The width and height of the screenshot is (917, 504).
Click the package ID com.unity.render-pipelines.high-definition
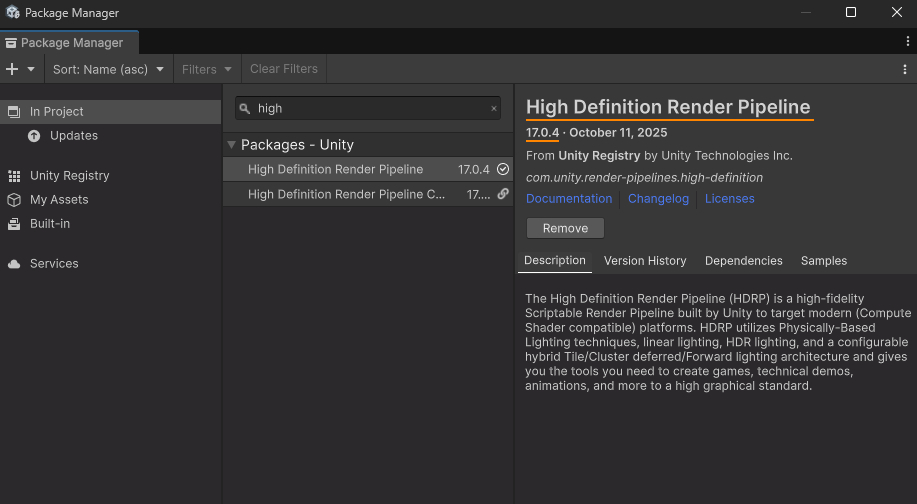[644, 177]
